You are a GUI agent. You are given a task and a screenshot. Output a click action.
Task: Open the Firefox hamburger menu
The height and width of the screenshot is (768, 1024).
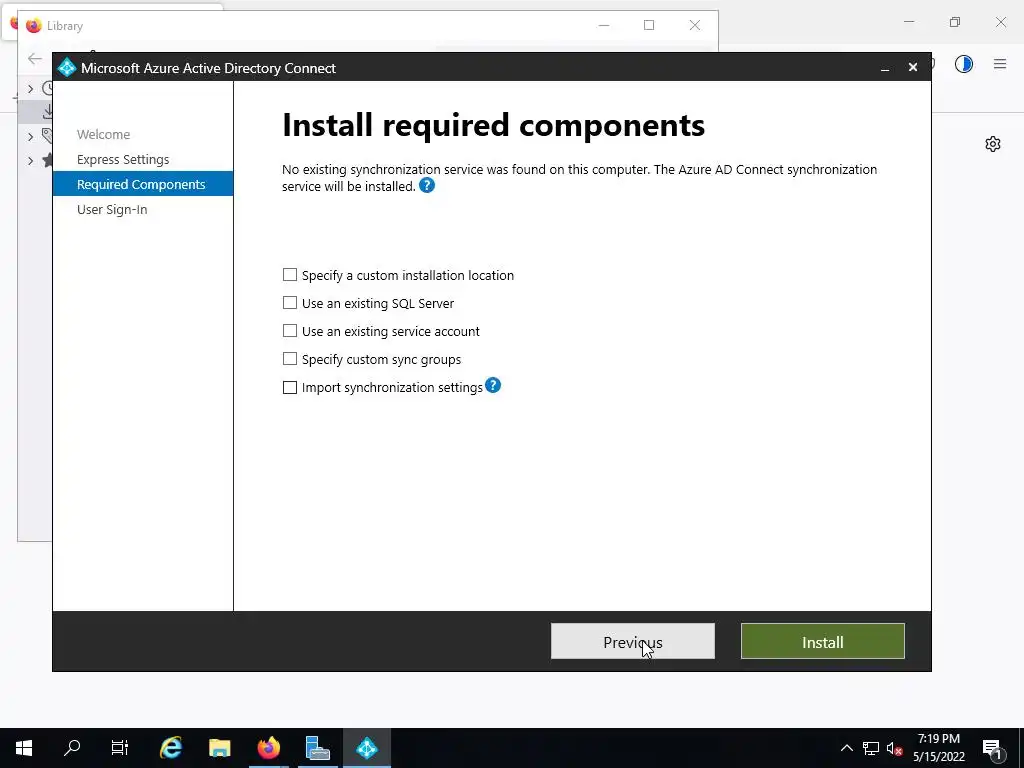click(1000, 63)
